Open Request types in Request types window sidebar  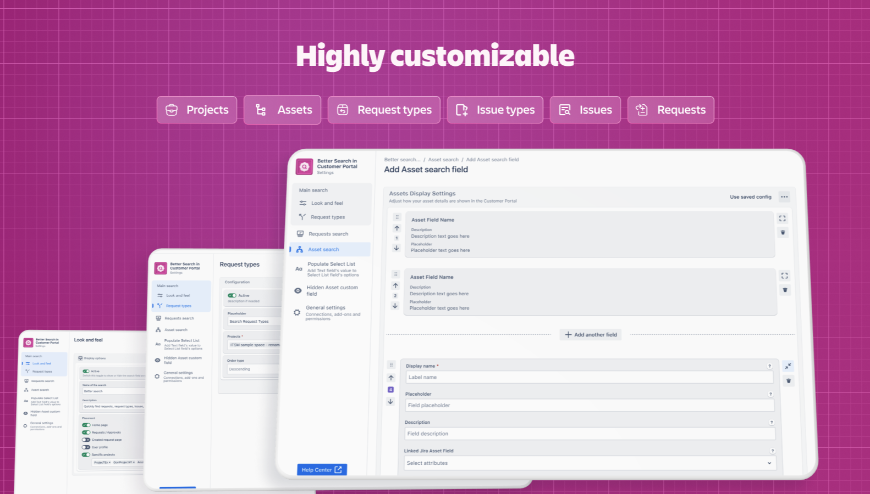click(181, 305)
